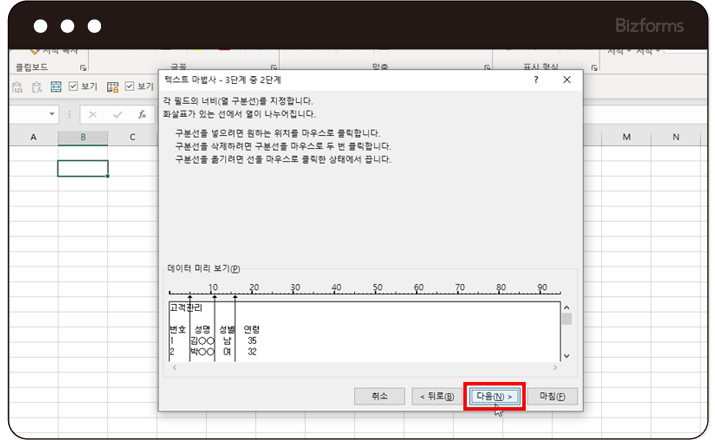
Task: Toggle 보기 checkbox beside the padlock table icon
Action: [130, 86]
